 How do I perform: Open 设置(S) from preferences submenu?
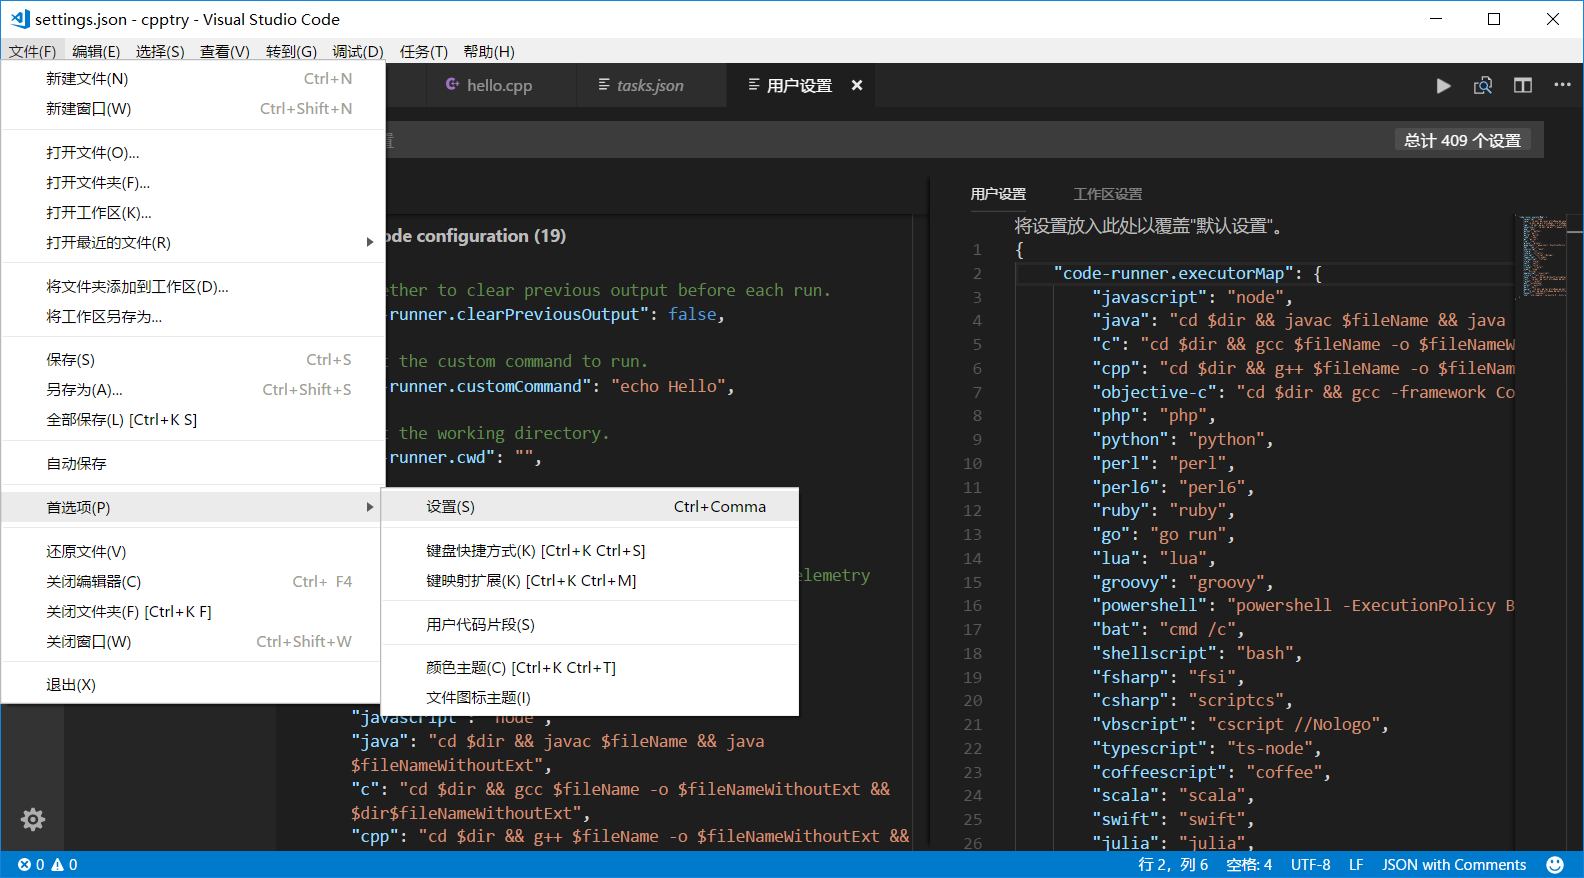pos(590,507)
